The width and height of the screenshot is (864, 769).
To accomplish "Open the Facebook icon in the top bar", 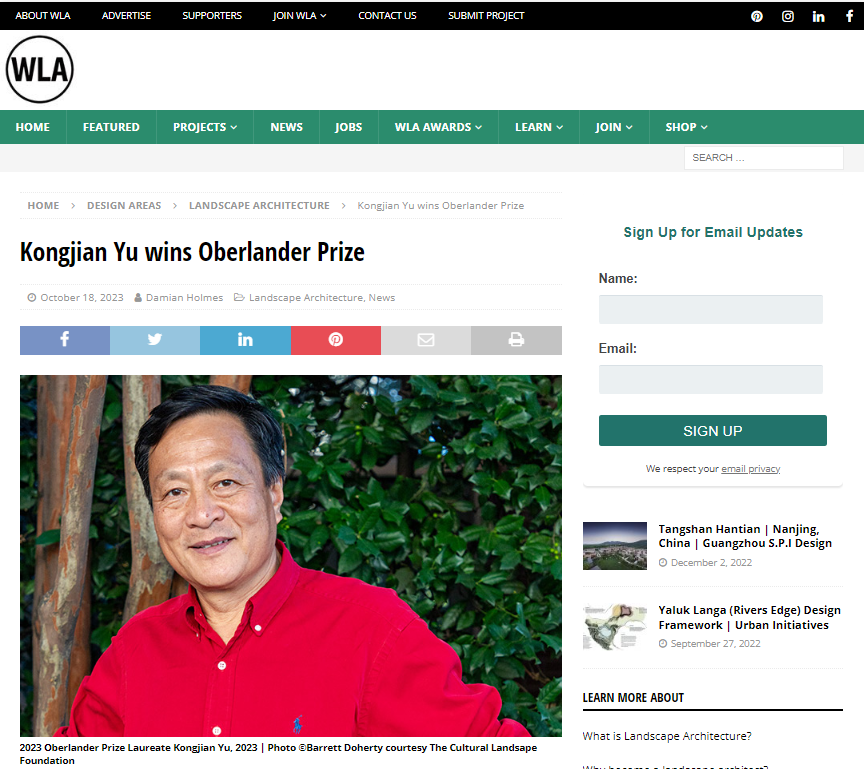I will coord(849,15).
